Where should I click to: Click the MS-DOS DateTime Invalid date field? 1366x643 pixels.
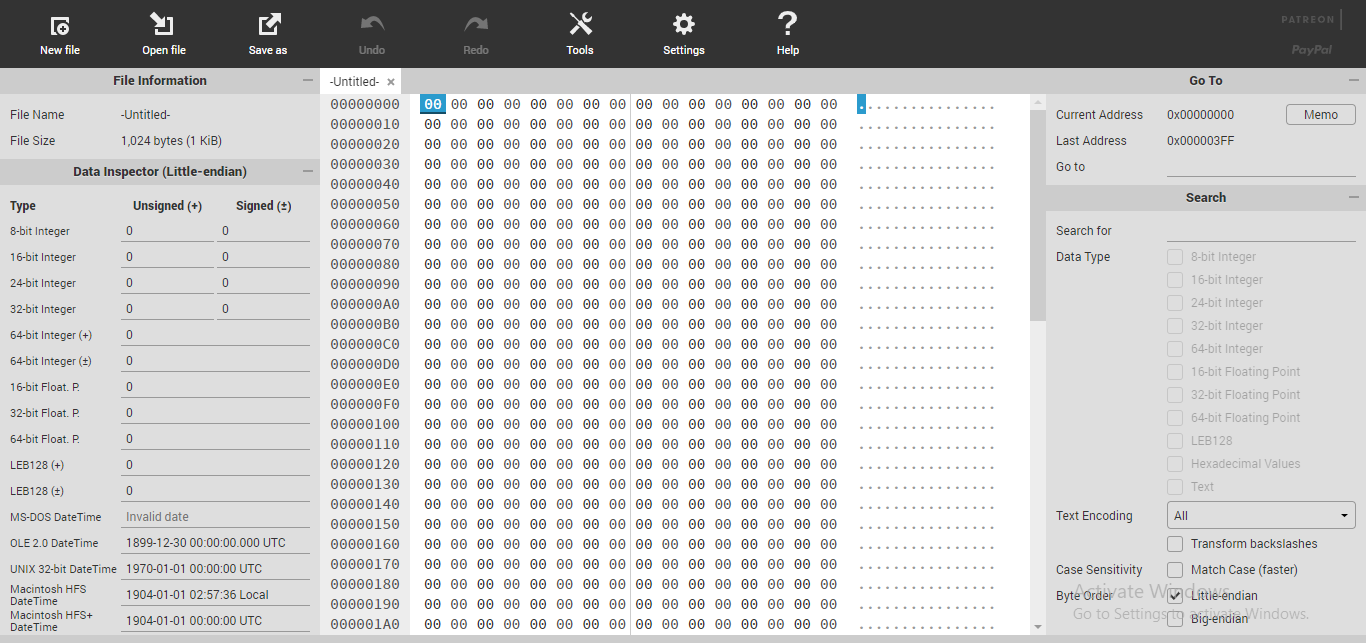(x=215, y=517)
